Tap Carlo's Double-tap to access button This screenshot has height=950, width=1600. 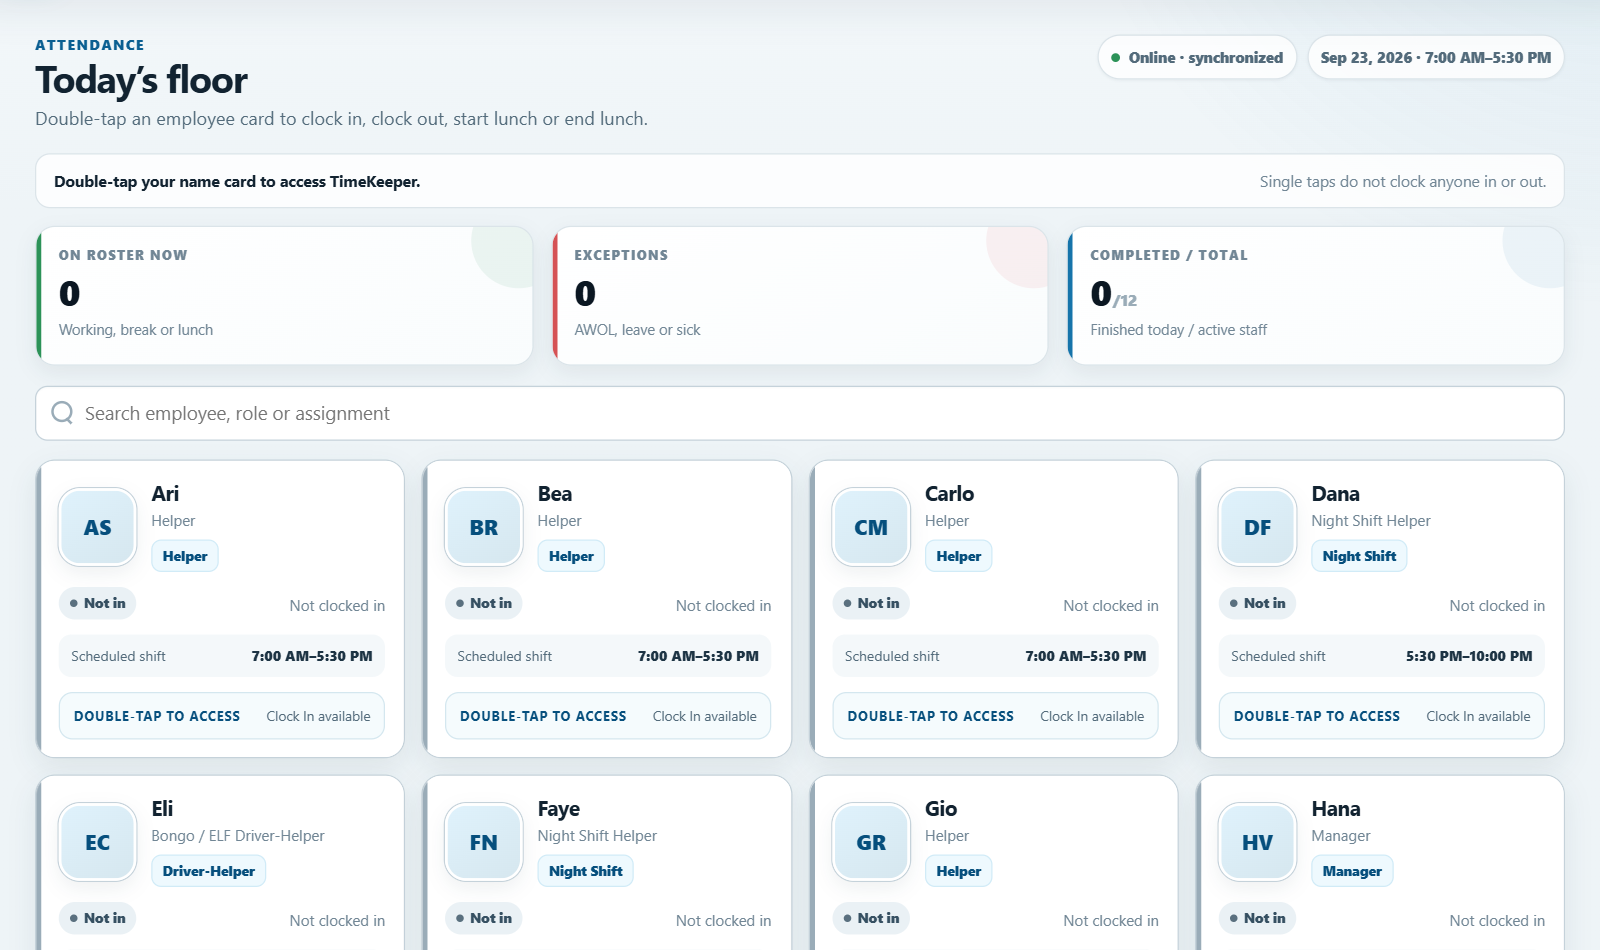click(995, 716)
